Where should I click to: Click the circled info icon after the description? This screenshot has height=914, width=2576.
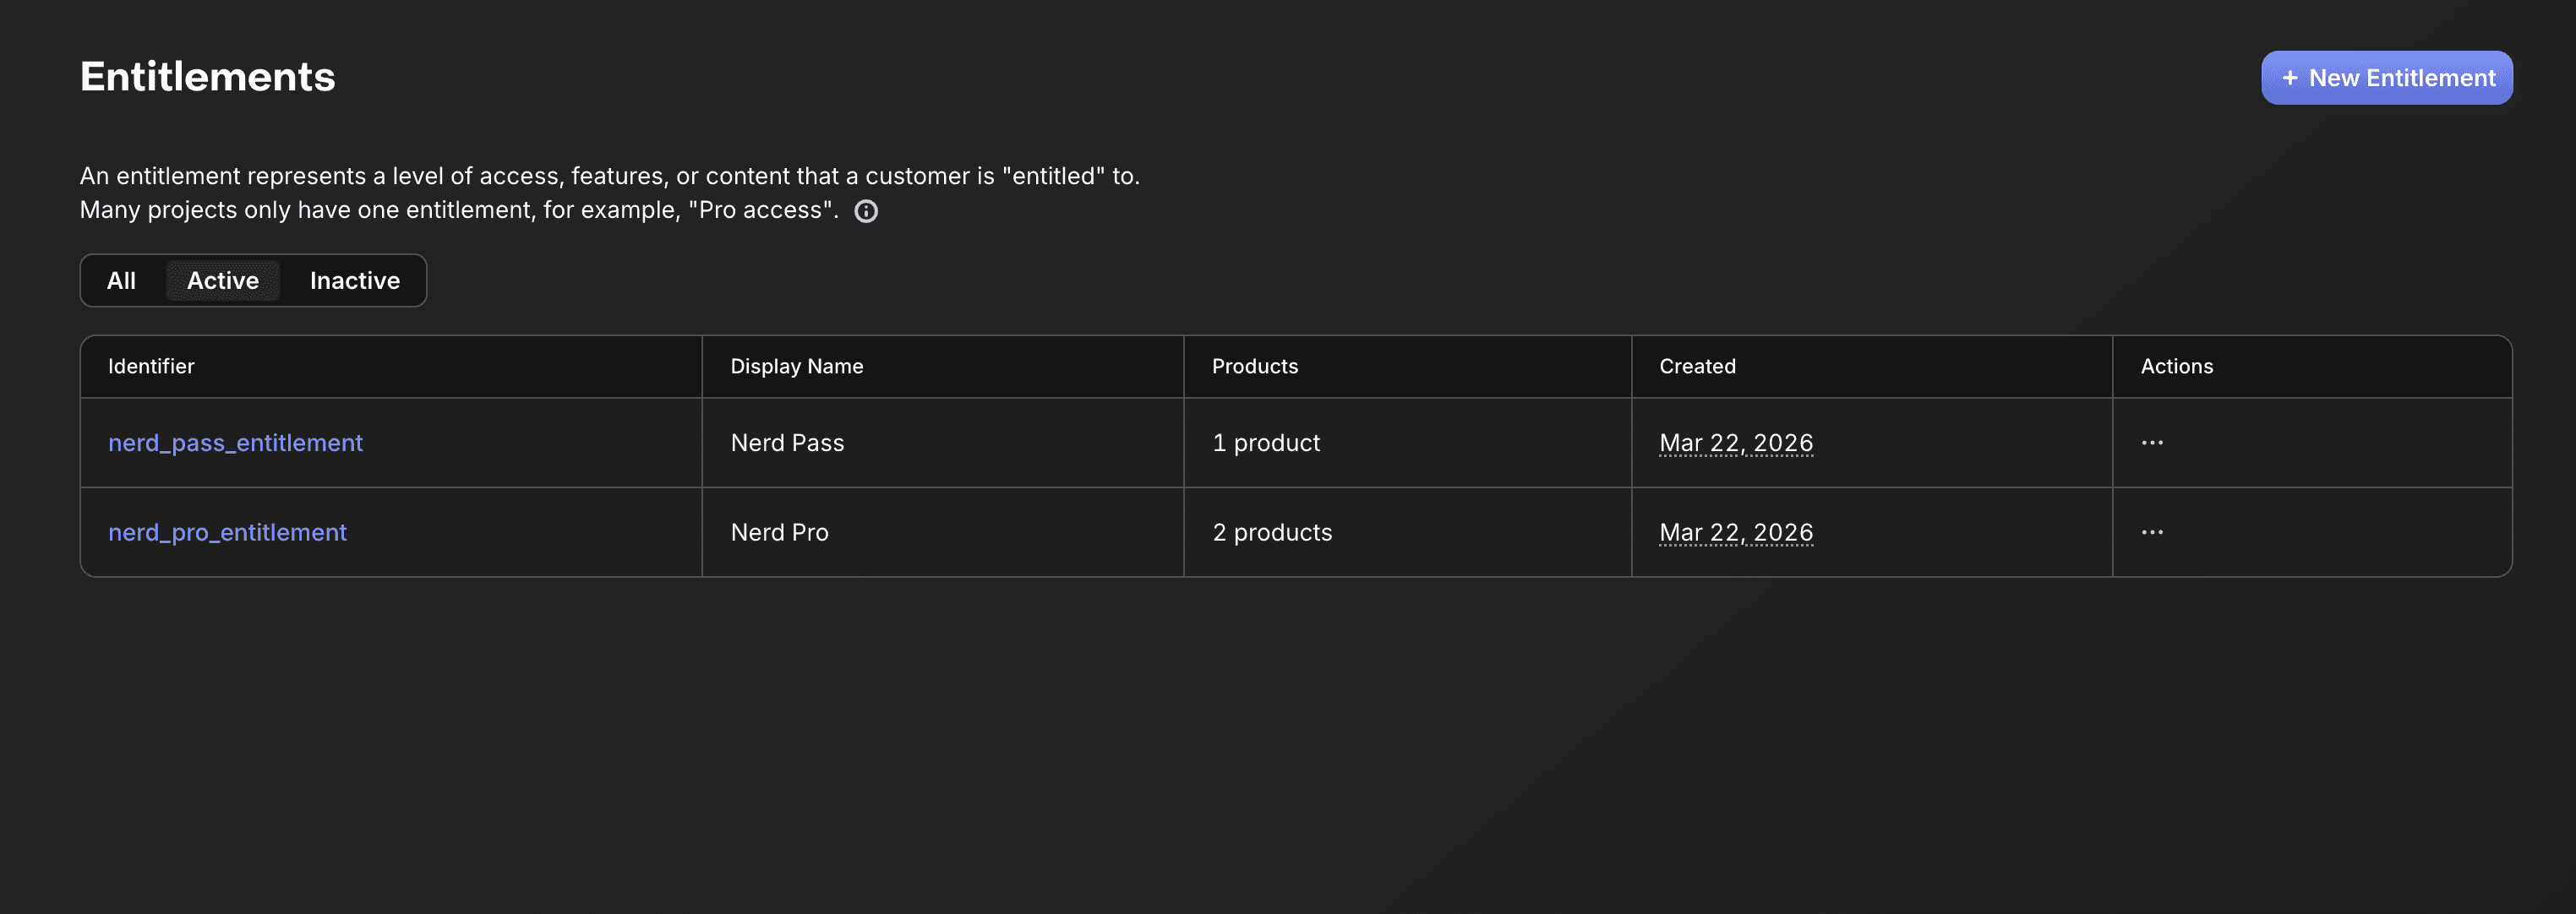pos(866,210)
